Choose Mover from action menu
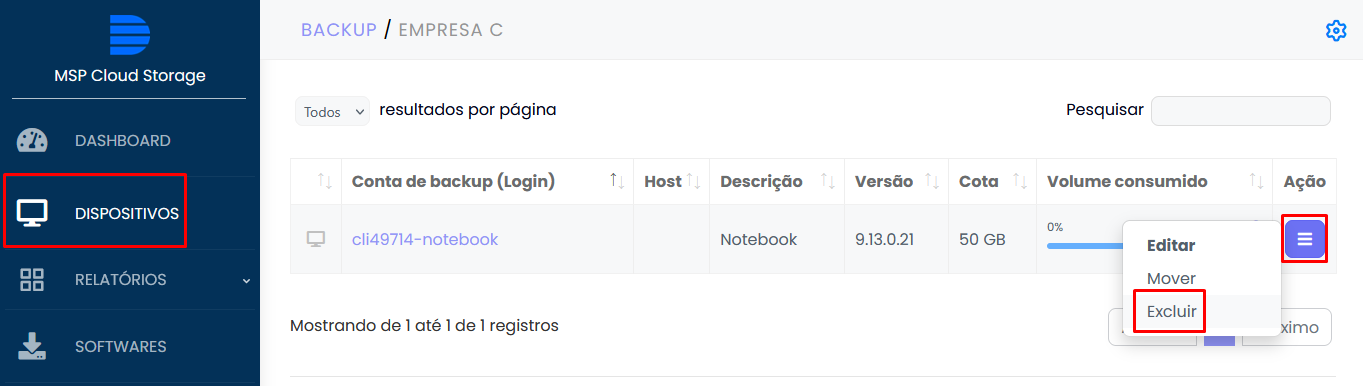The image size is (1363, 386). (x=1171, y=278)
